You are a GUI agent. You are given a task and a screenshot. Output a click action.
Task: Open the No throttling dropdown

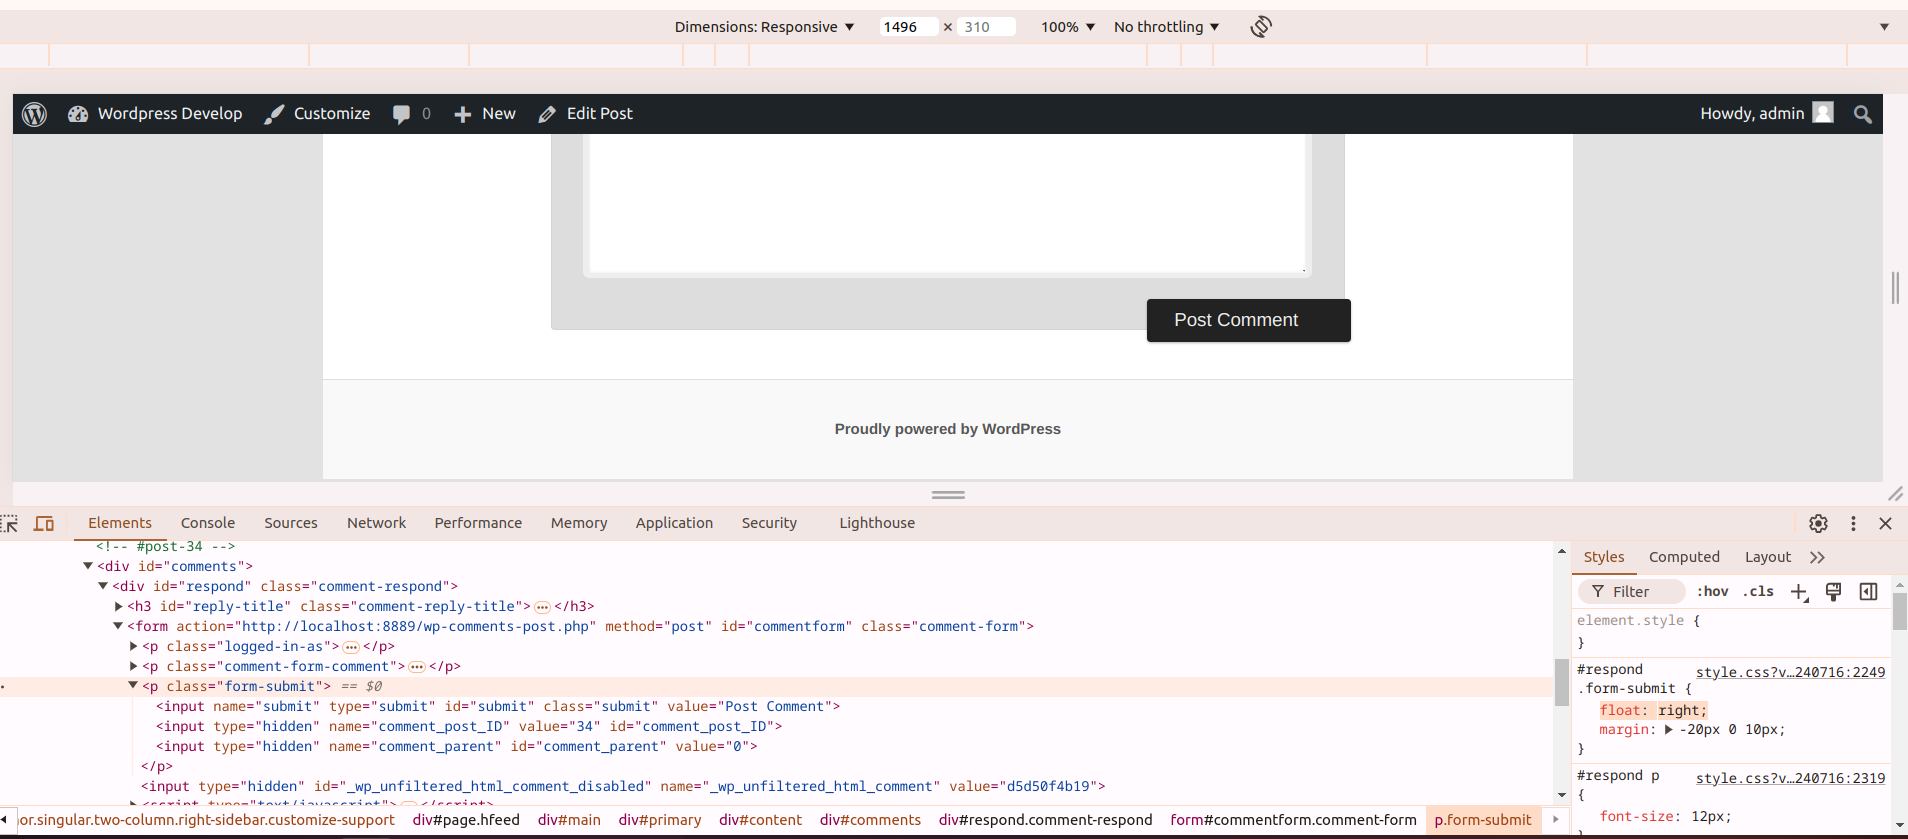click(1166, 27)
